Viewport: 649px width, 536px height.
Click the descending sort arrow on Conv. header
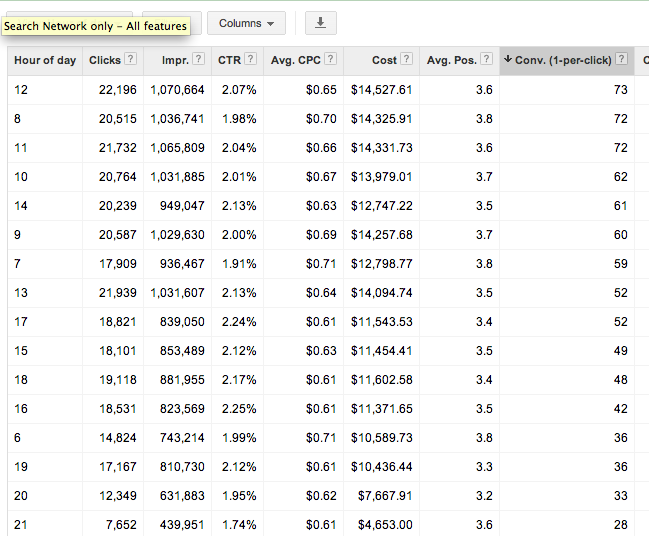pos(508,59)
